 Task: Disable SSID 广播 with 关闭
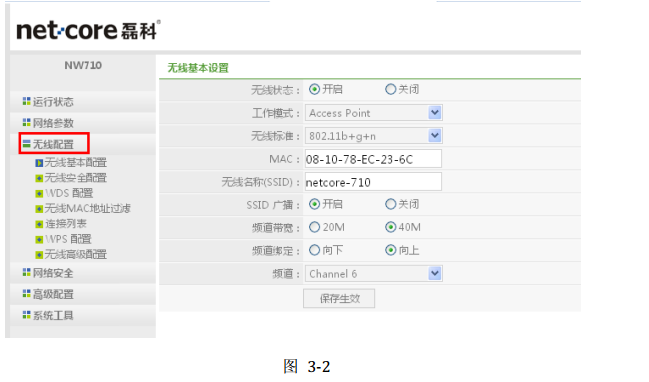pos(391,204)
